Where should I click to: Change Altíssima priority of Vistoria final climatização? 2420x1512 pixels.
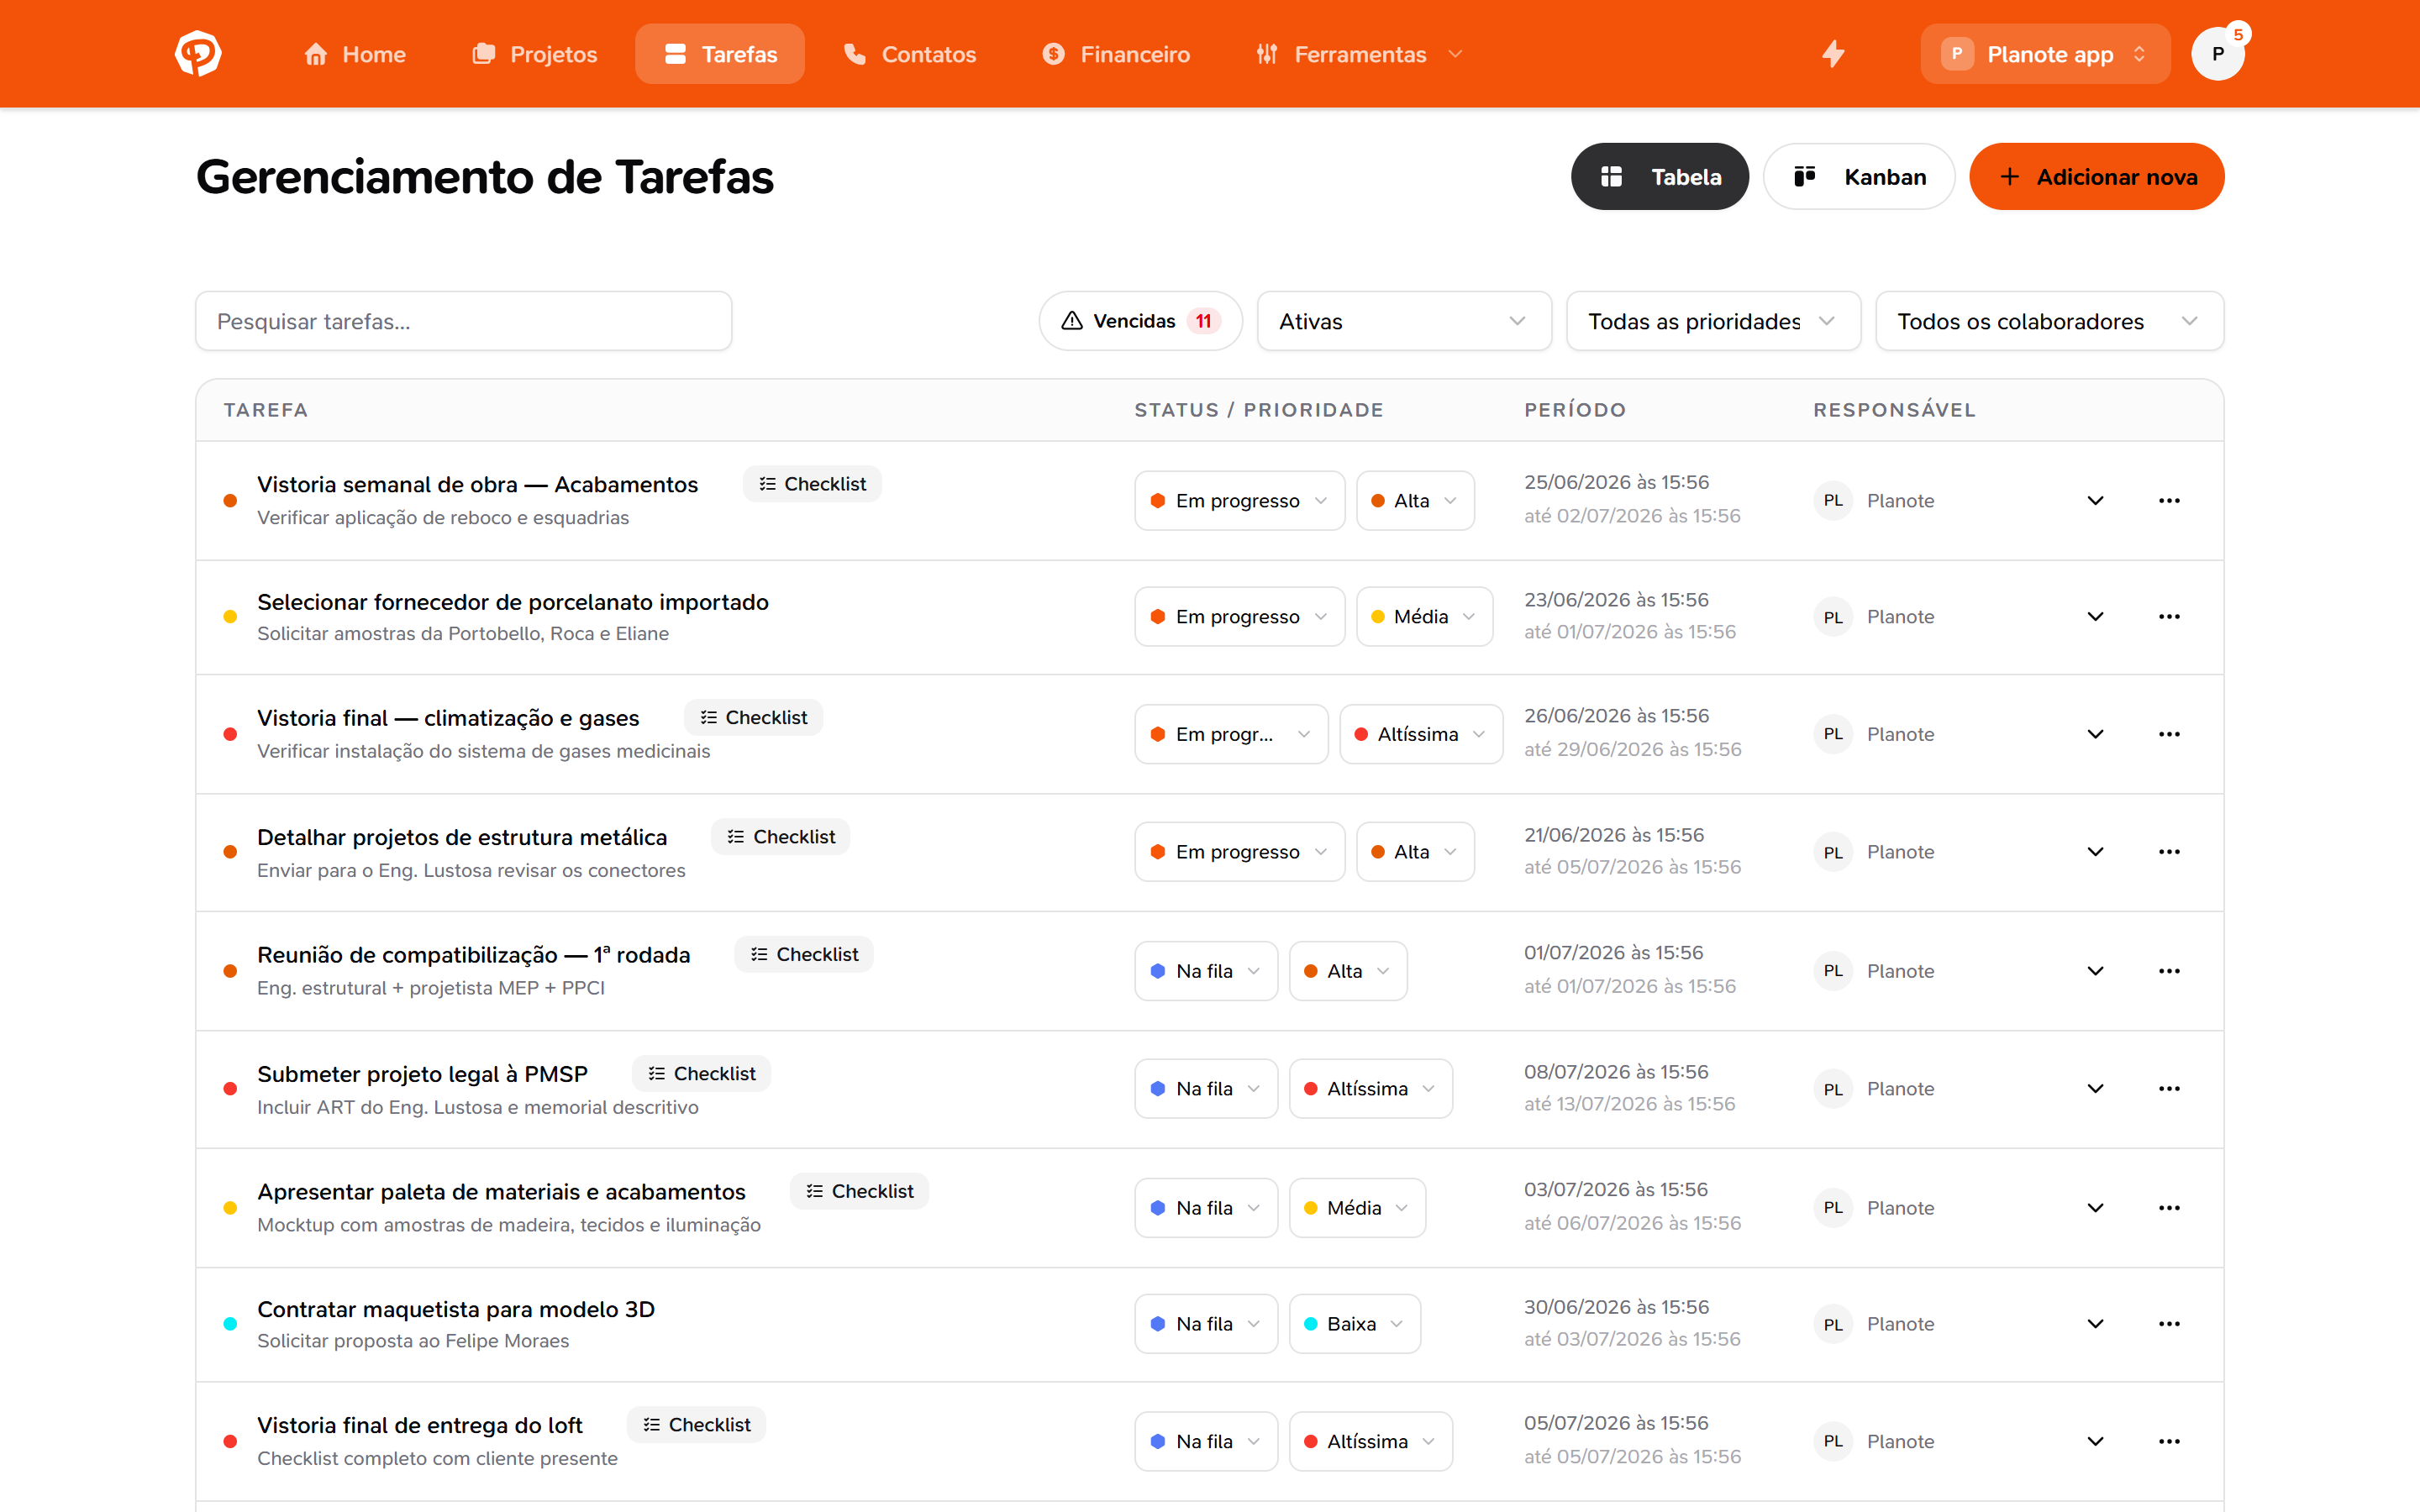click(1420, 735)
